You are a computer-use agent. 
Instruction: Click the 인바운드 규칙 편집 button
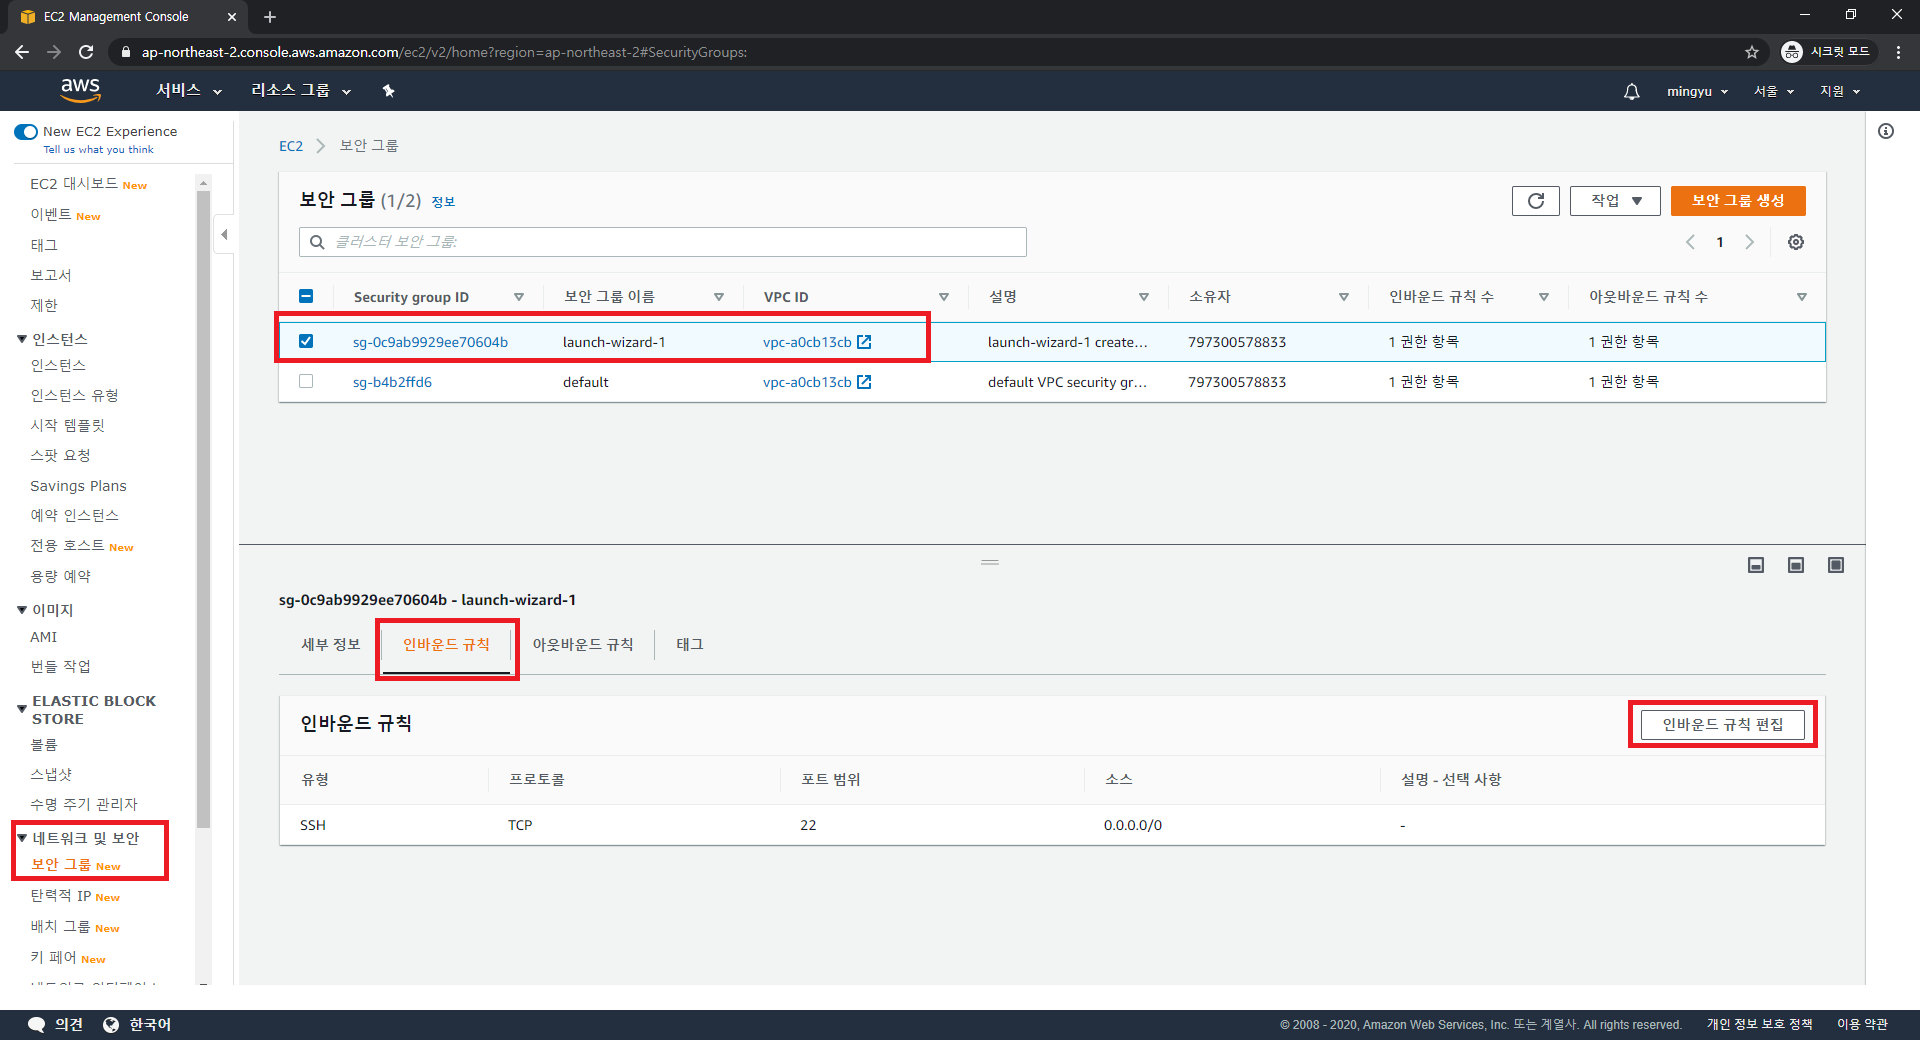(x=1722, y=725)
